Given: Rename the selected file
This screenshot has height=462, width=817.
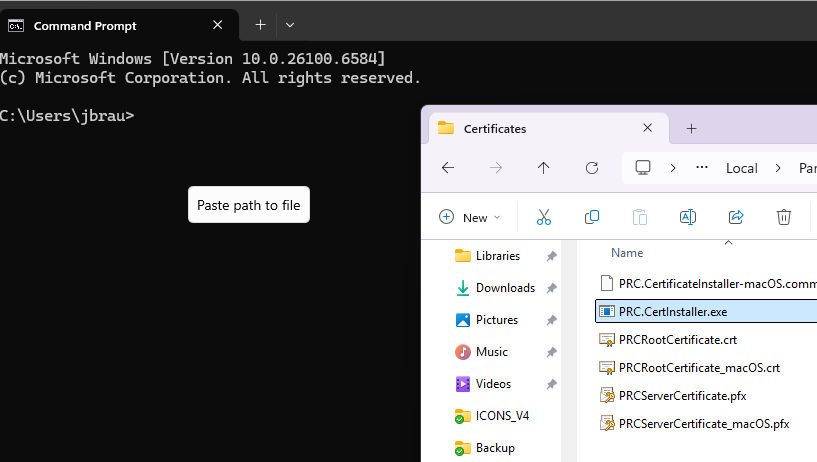Looking at the screenshot, I should 688,217.
